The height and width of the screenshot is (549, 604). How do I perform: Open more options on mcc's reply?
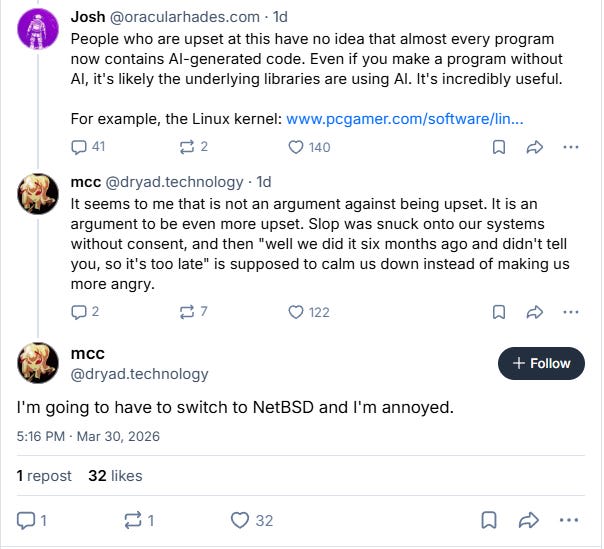pos(571,312)
